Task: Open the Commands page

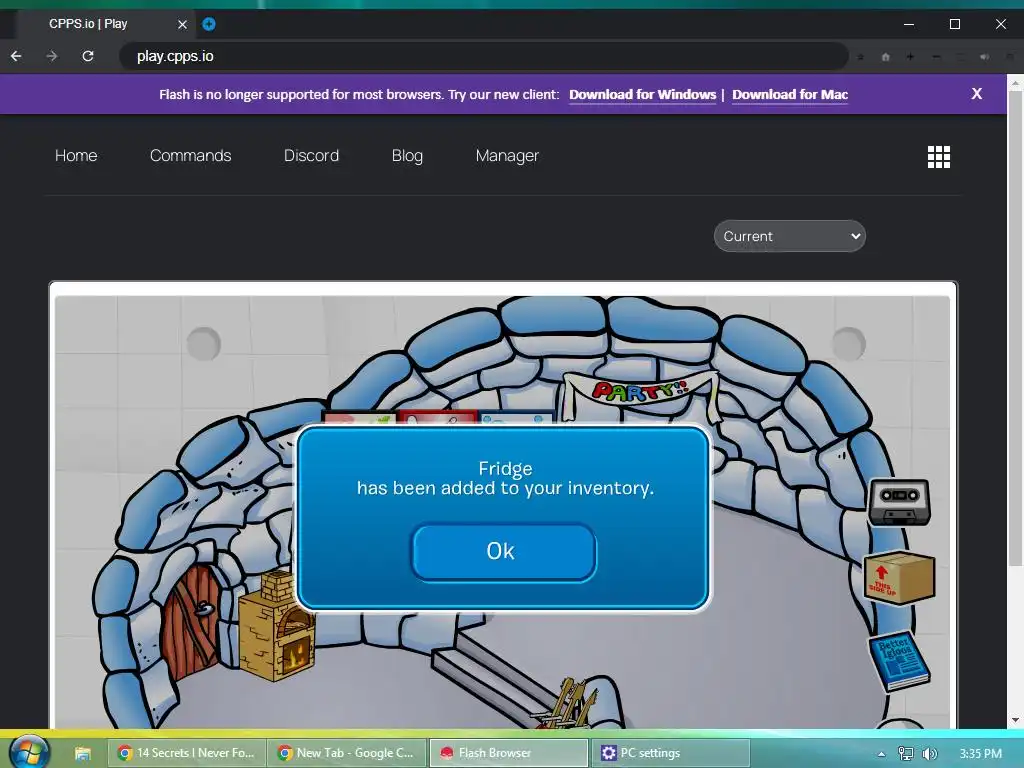Action: coord(191,155)
